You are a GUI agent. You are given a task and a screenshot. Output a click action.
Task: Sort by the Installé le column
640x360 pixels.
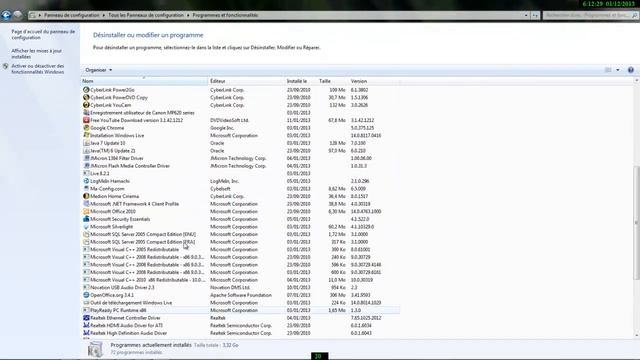coord(301,81)
